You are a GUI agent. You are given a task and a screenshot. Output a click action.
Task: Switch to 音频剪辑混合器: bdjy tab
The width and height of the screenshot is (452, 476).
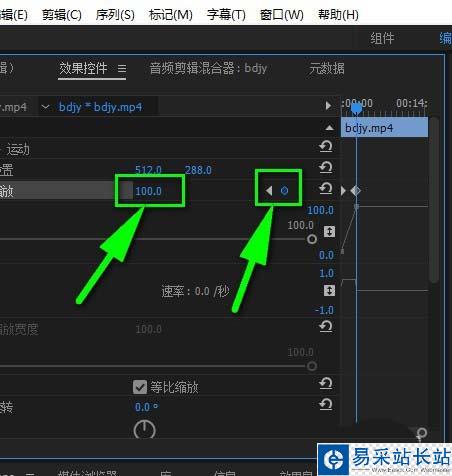click(x=208, y=68)
